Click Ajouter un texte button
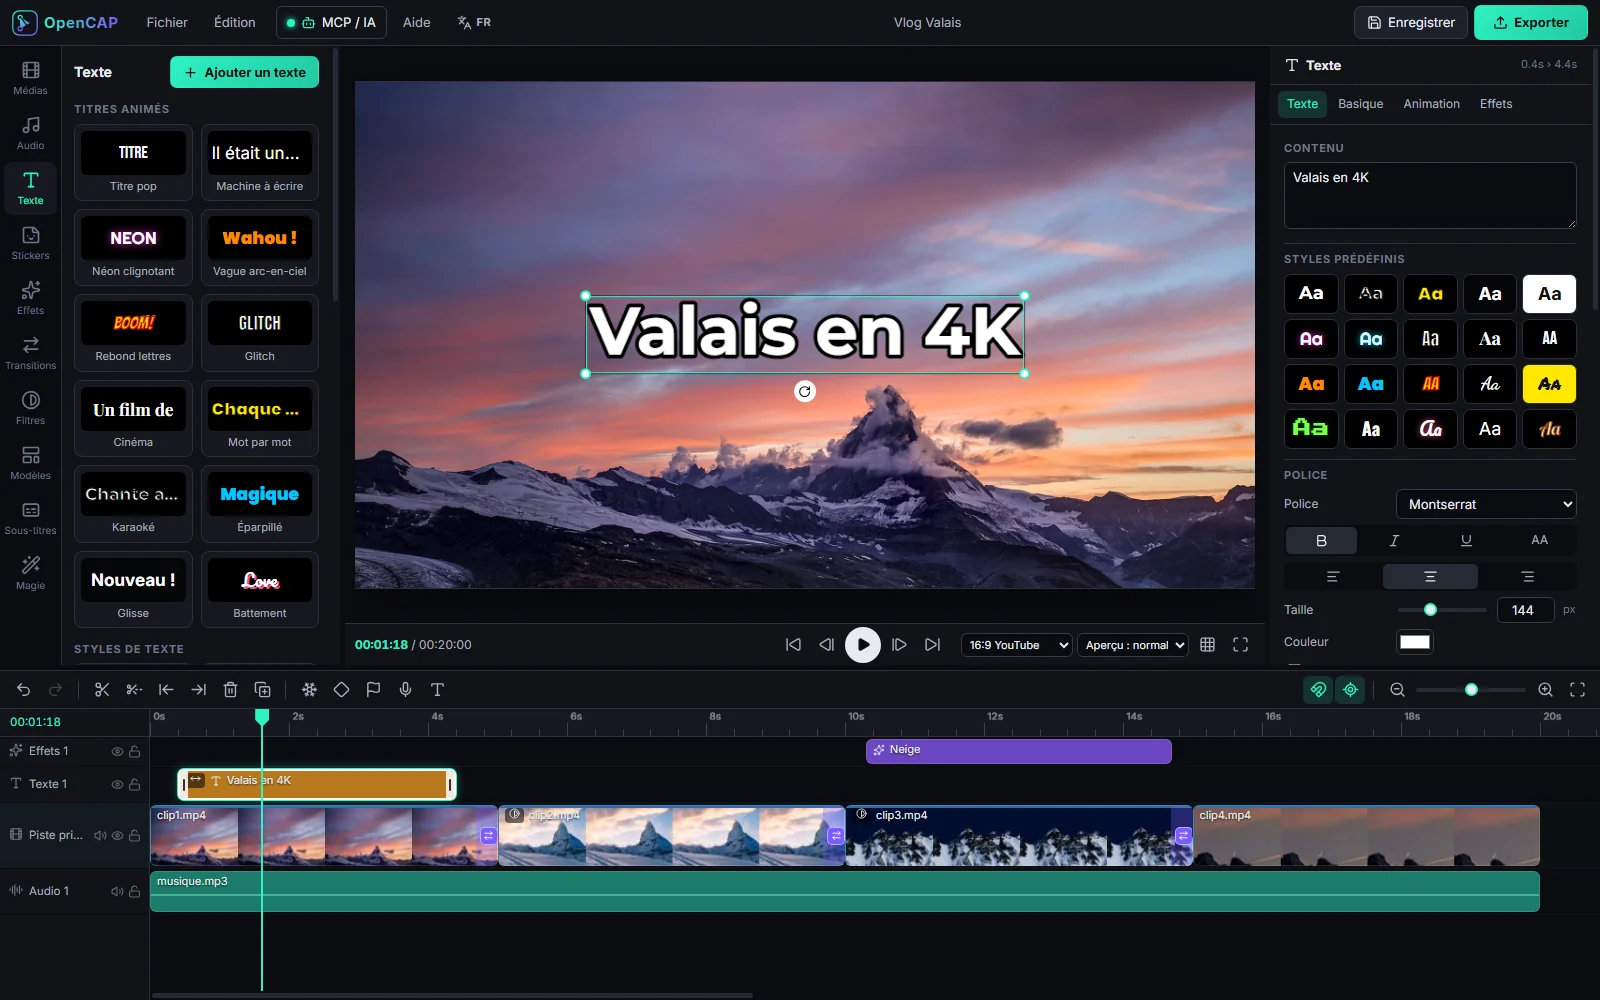This screenshot has width=1600, height=1000. click(245, 72)
